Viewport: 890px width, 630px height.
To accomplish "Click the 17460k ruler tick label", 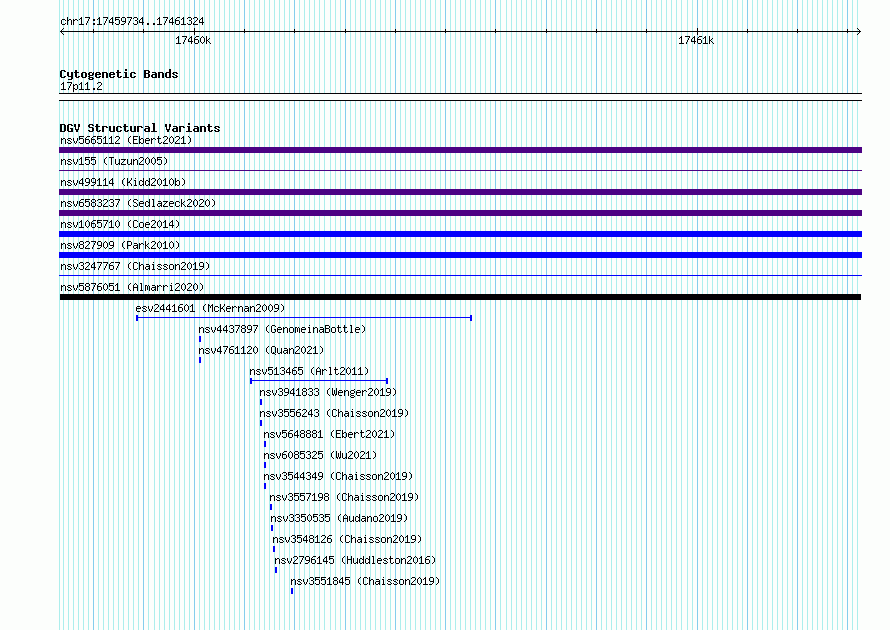I will (193, 40).
